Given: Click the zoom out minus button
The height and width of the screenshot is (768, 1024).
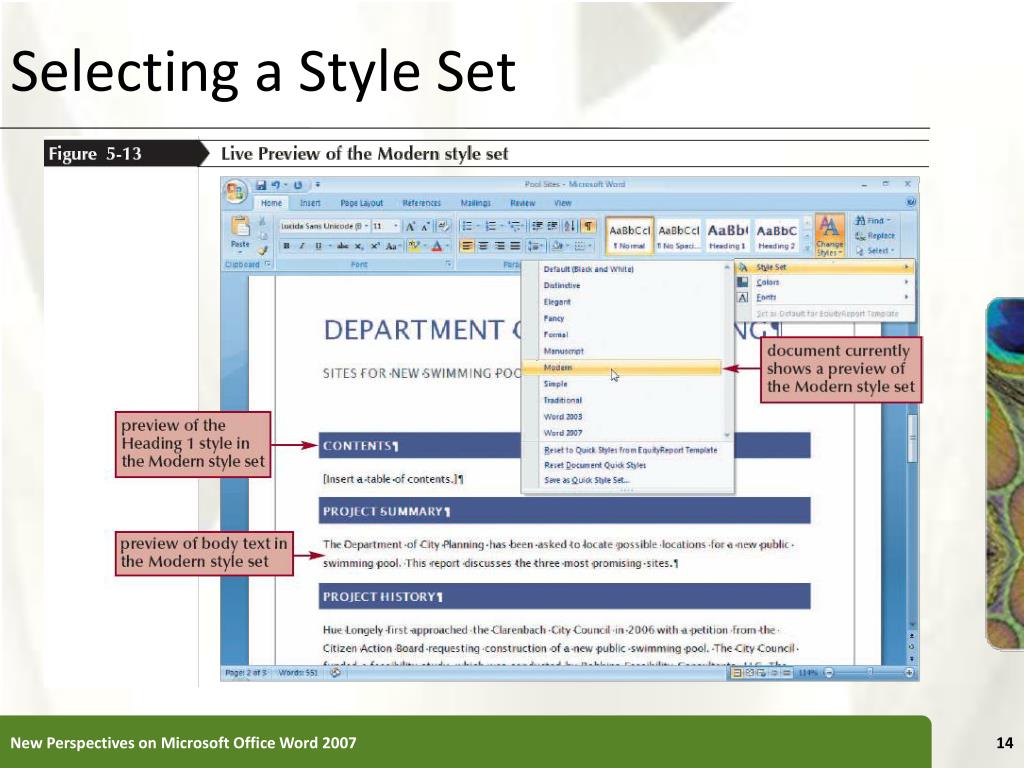Looking at the screenshot, I should coord(829,673).
